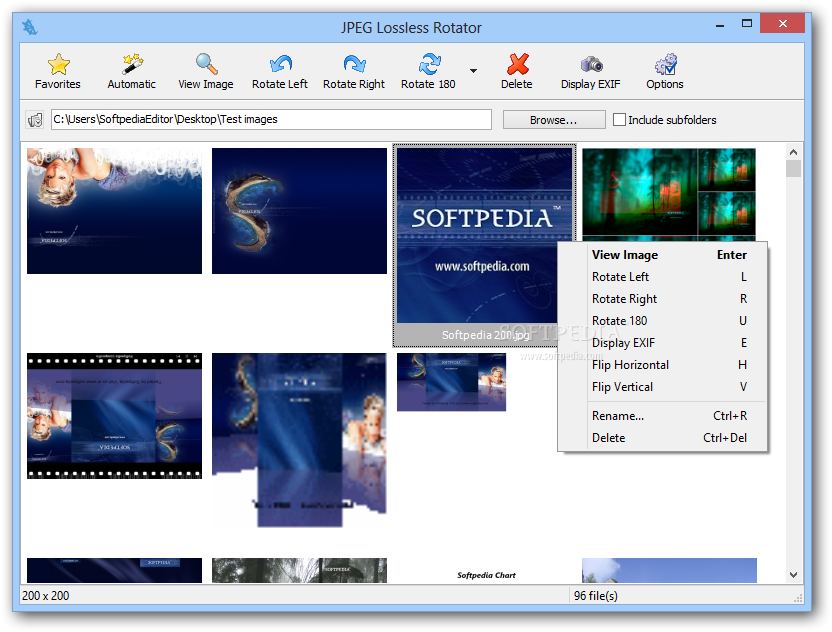Toggle the Include subfolders checkbox
Image resolution: width=832 pixels, height=632 pixels.
click(619, 120)
